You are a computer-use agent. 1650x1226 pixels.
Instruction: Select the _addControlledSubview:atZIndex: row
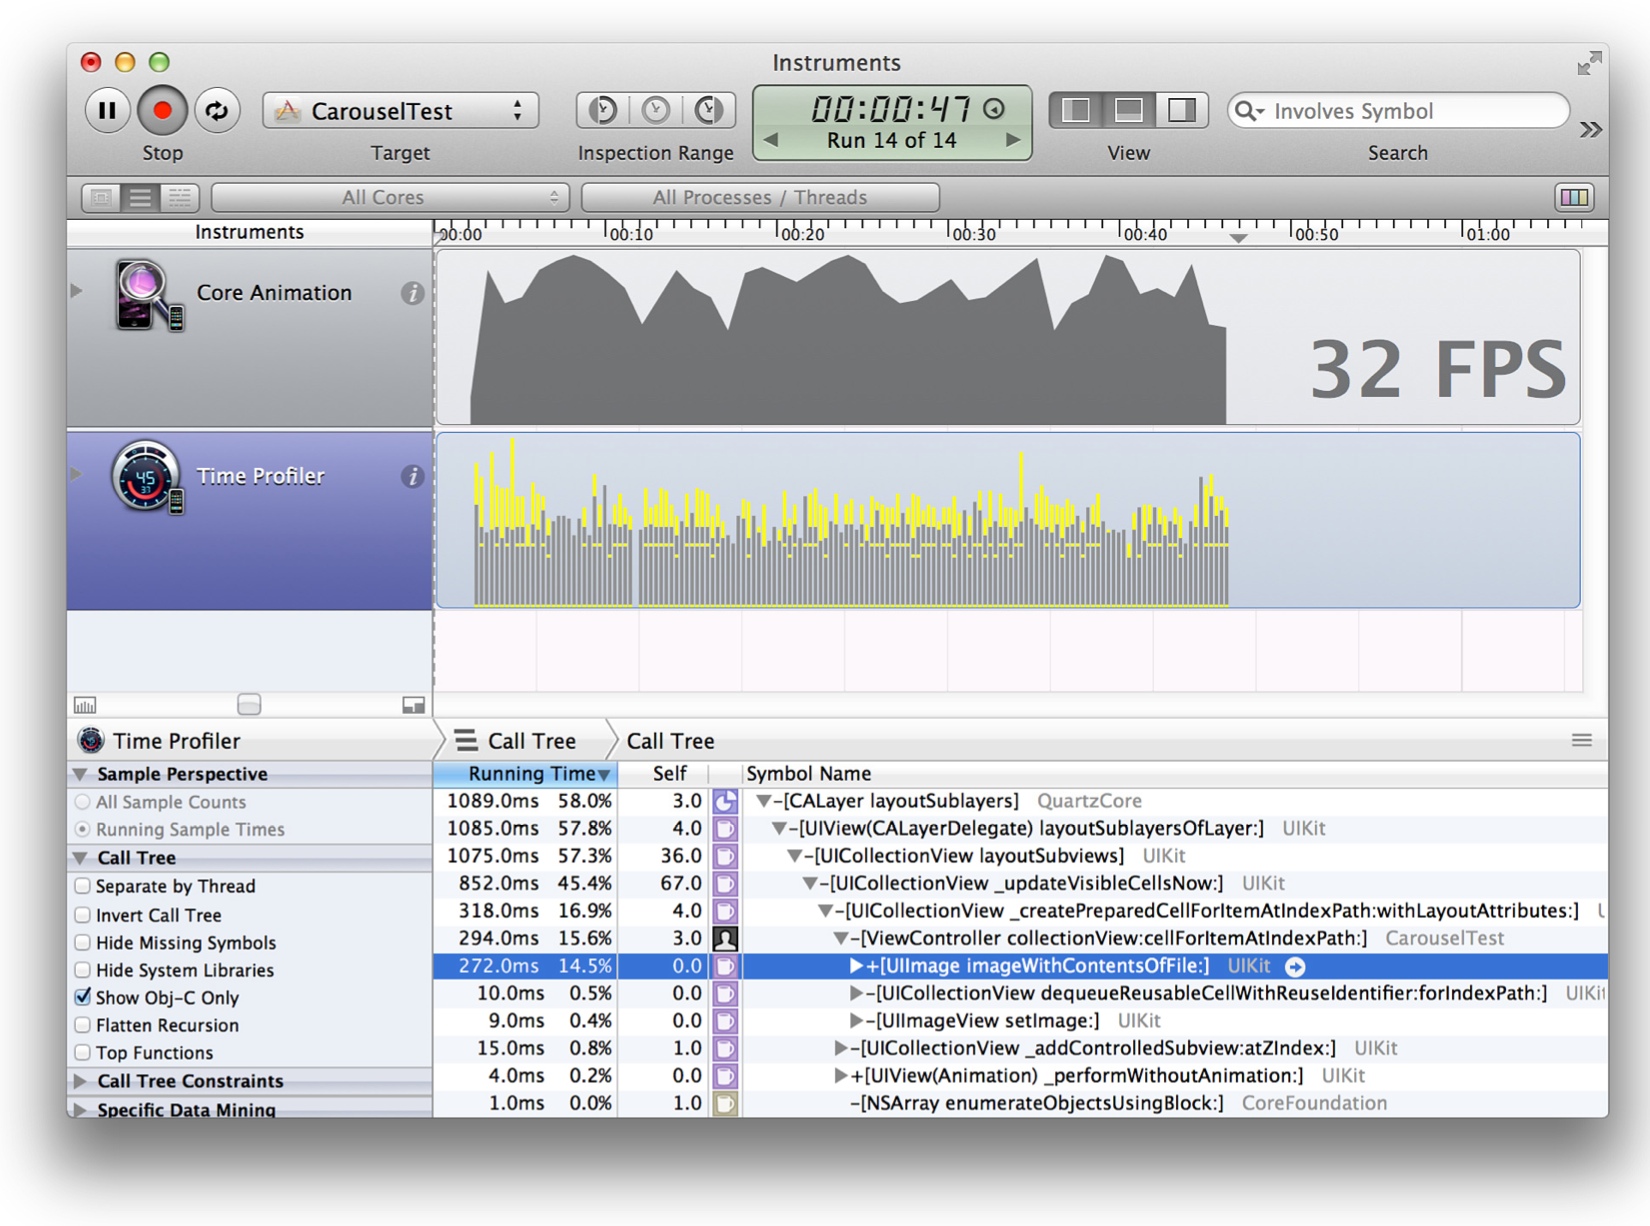[1020, 1048]
